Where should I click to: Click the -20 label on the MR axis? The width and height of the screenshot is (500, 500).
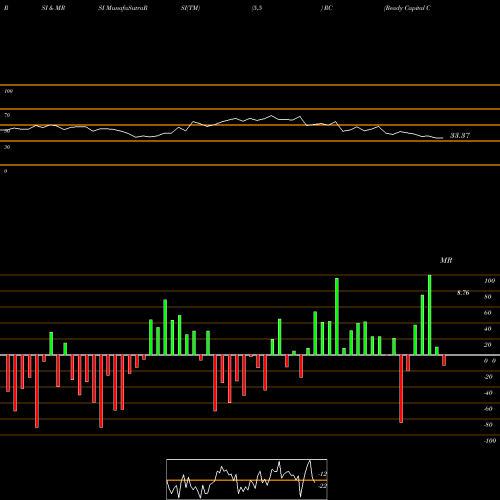[488, 377]
